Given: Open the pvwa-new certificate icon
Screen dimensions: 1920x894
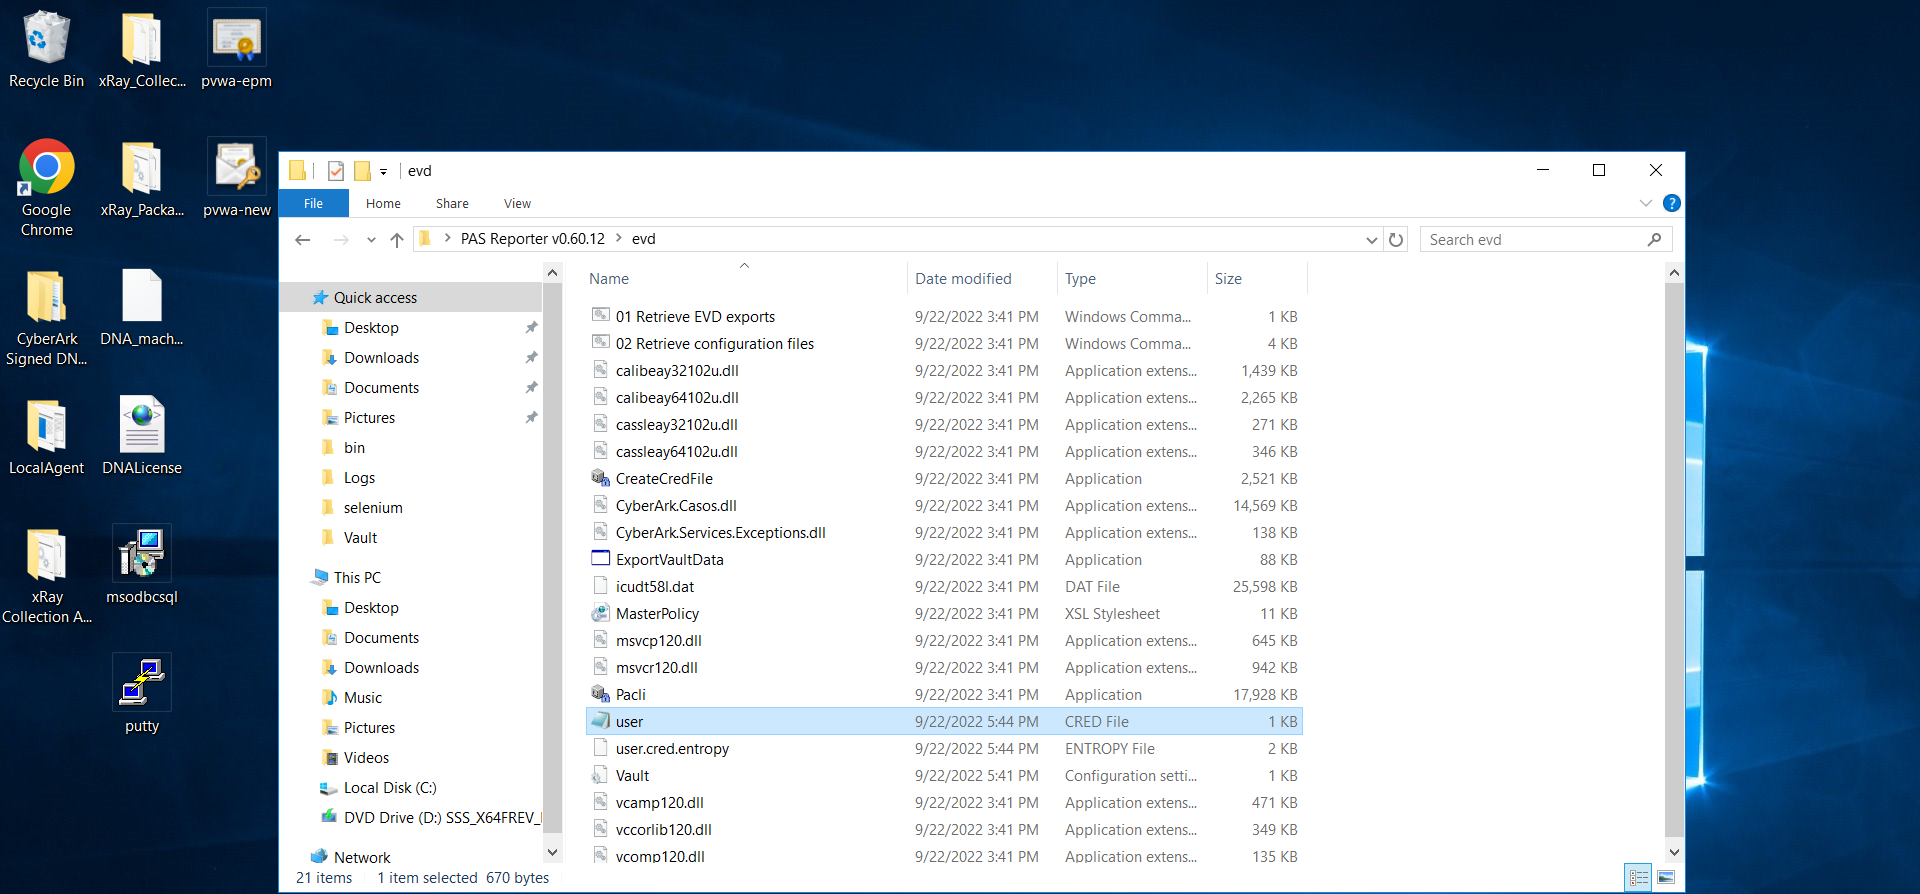Looking at the screenshot, I should (x=236, y=180).
